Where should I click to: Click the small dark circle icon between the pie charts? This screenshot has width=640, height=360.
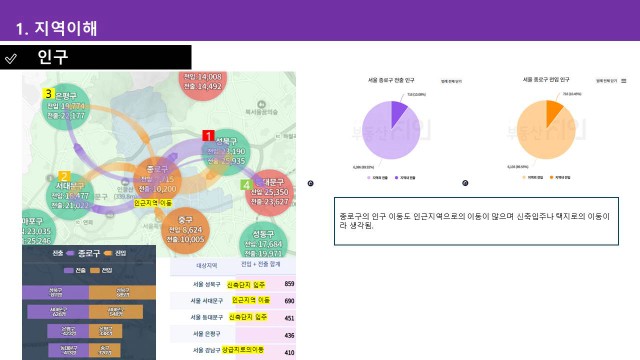pos(465,183)
